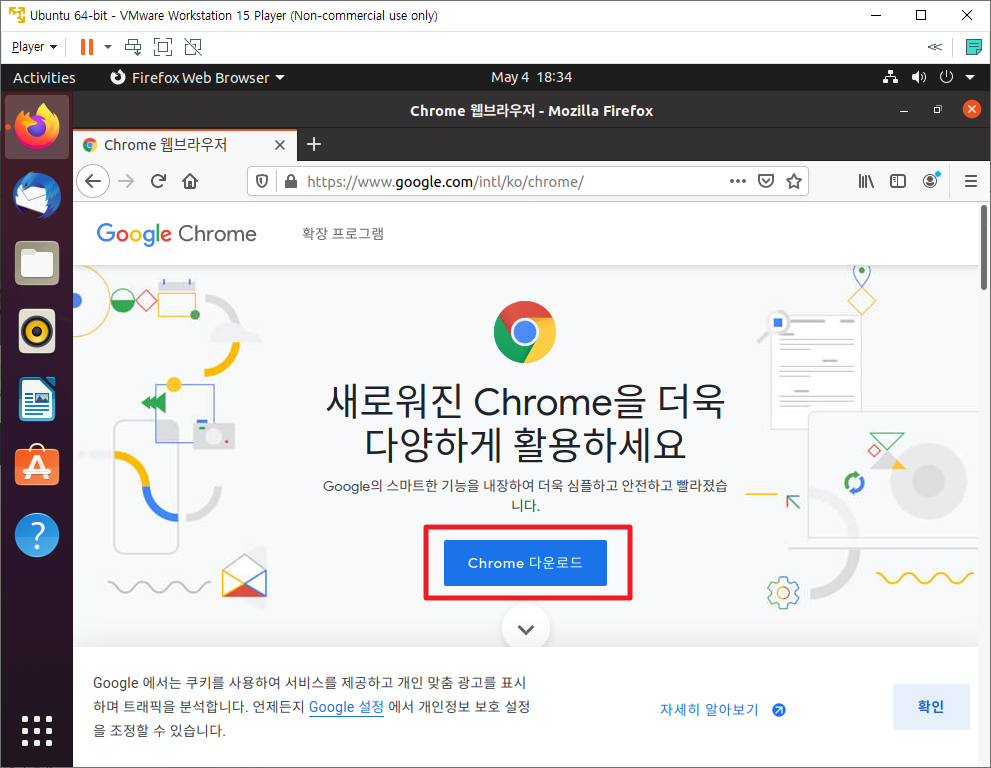Open the VMware notes icon
This screenshot has width=991, height=768.
pyautogui.click(x=973, y=47)
